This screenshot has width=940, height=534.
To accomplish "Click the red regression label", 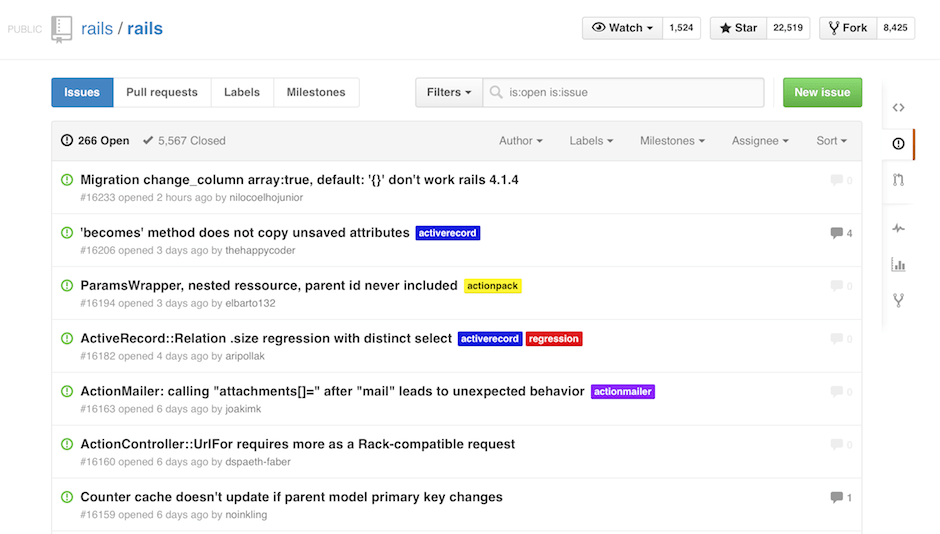I will (554, 339).
